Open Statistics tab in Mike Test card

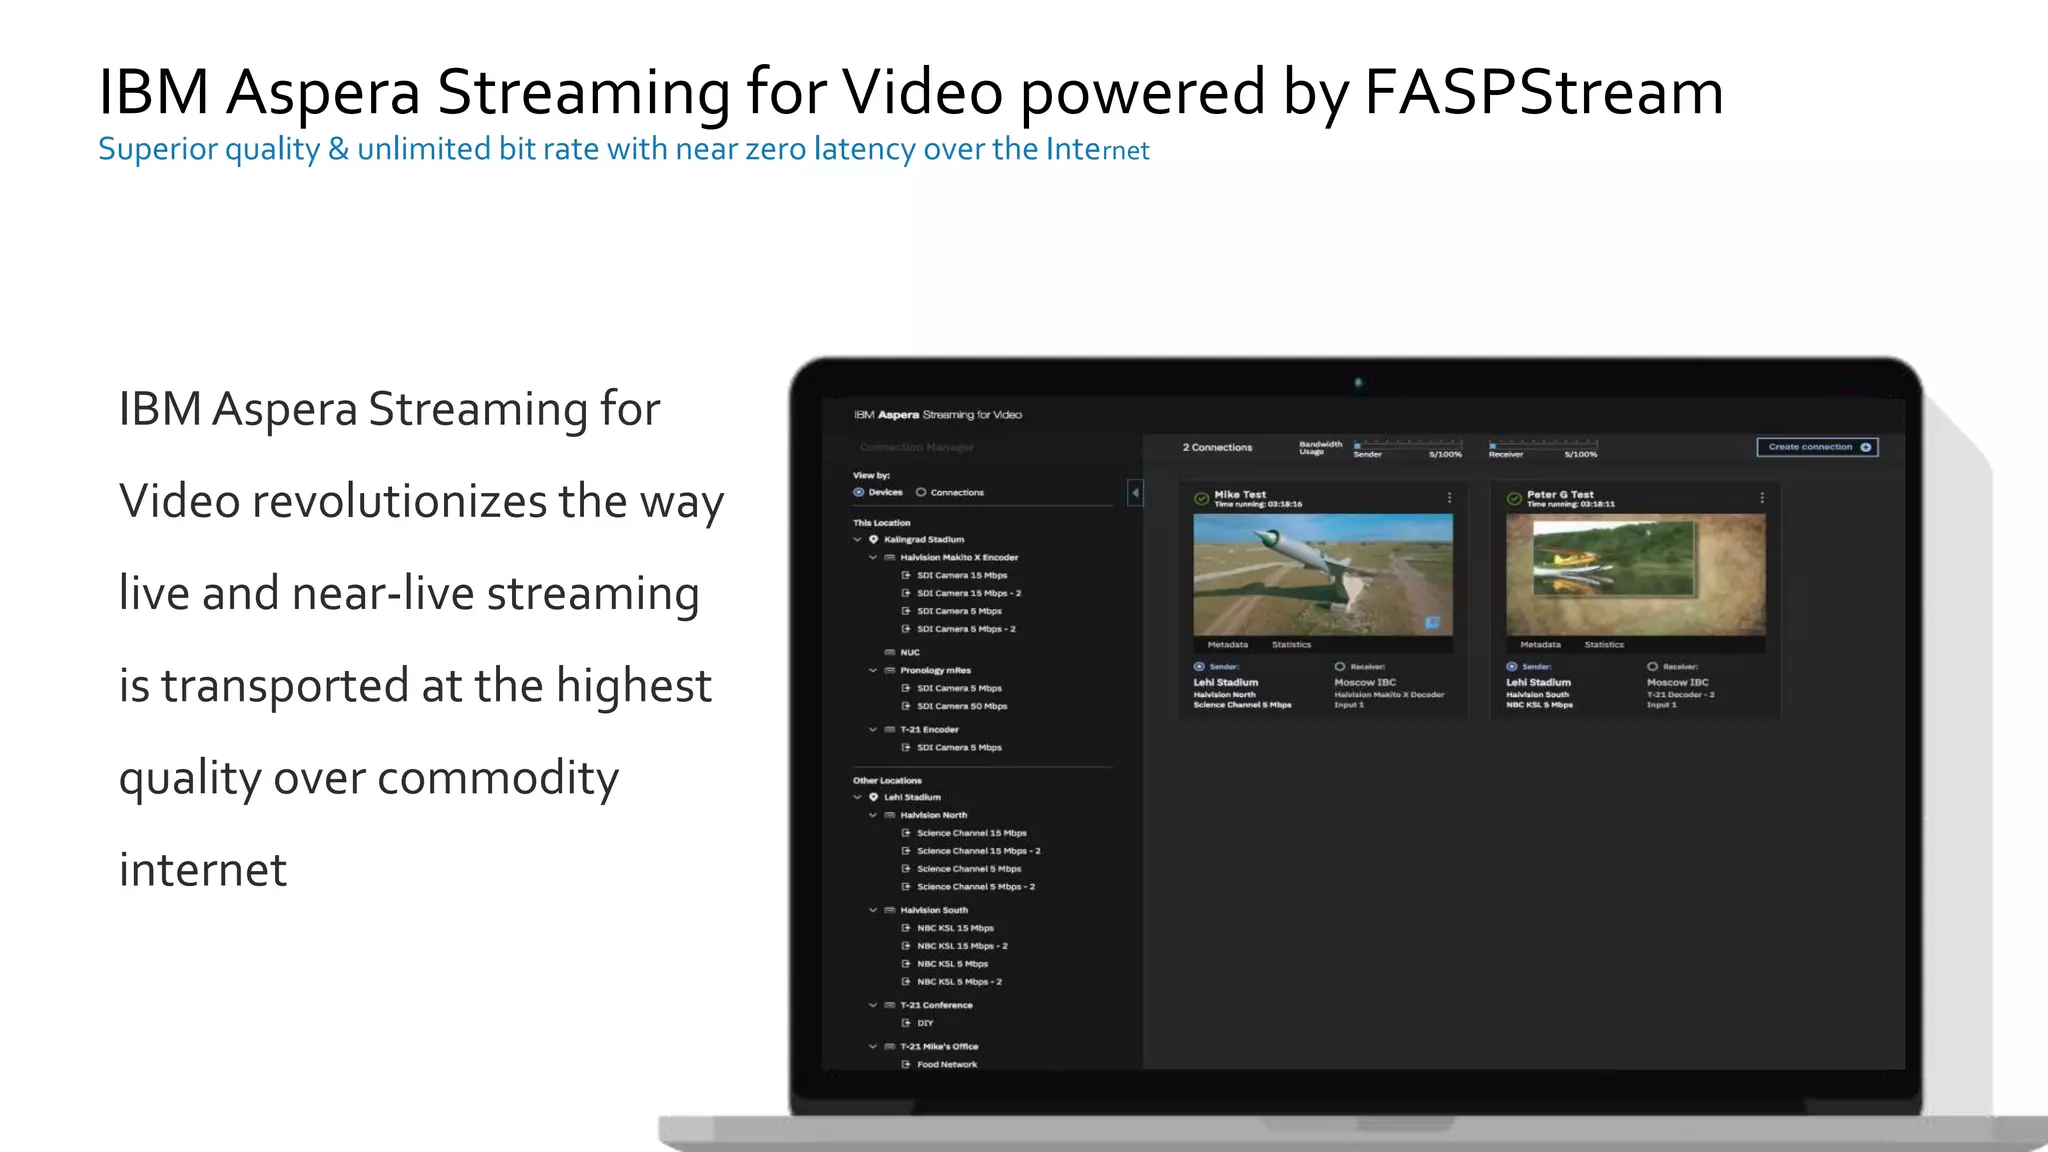[x=1291, y=645]
